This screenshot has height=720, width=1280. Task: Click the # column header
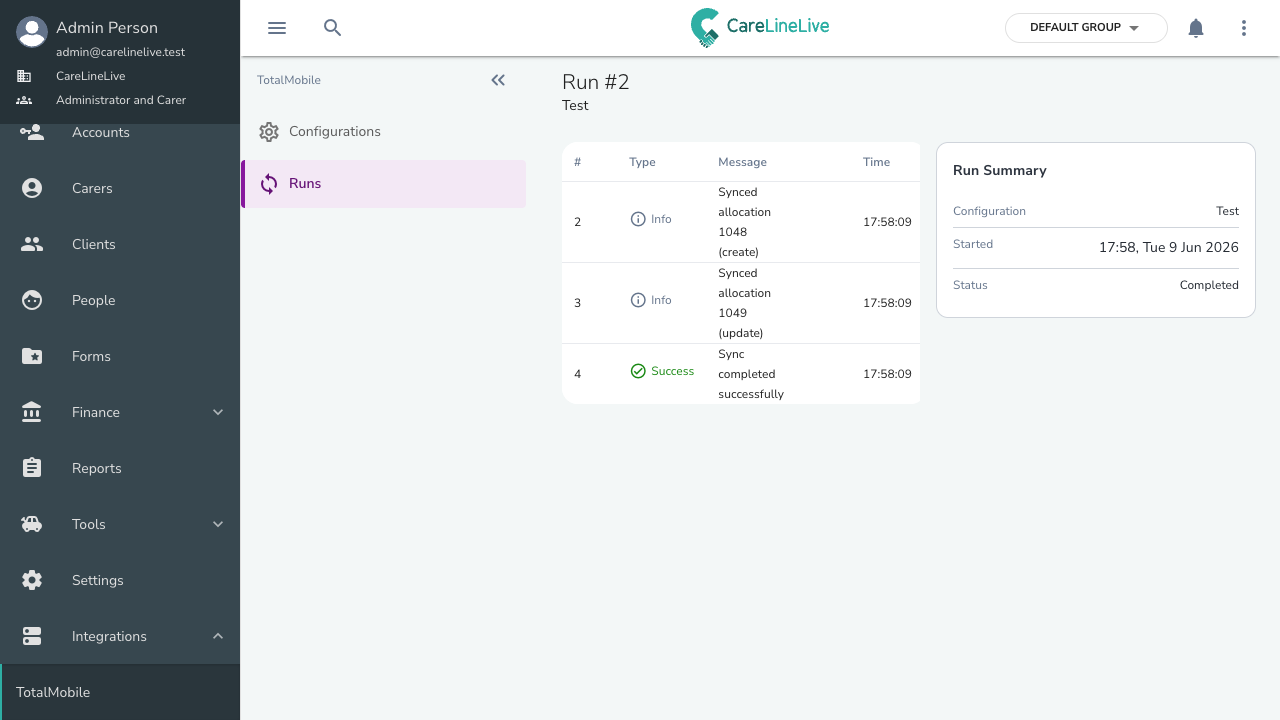tap(578, 162)
